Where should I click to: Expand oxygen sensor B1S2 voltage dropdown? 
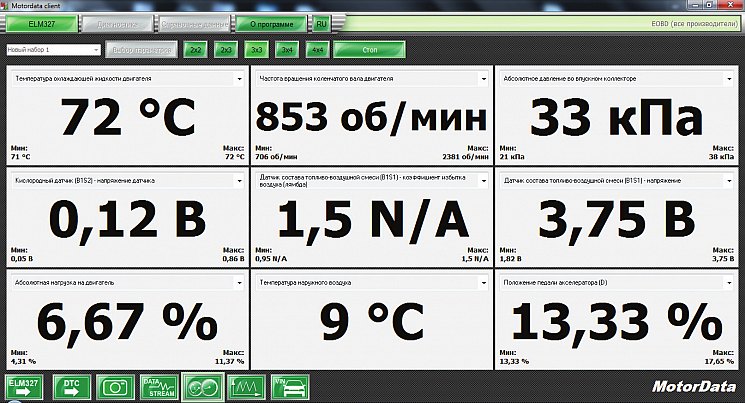click(x=239, y=181)
